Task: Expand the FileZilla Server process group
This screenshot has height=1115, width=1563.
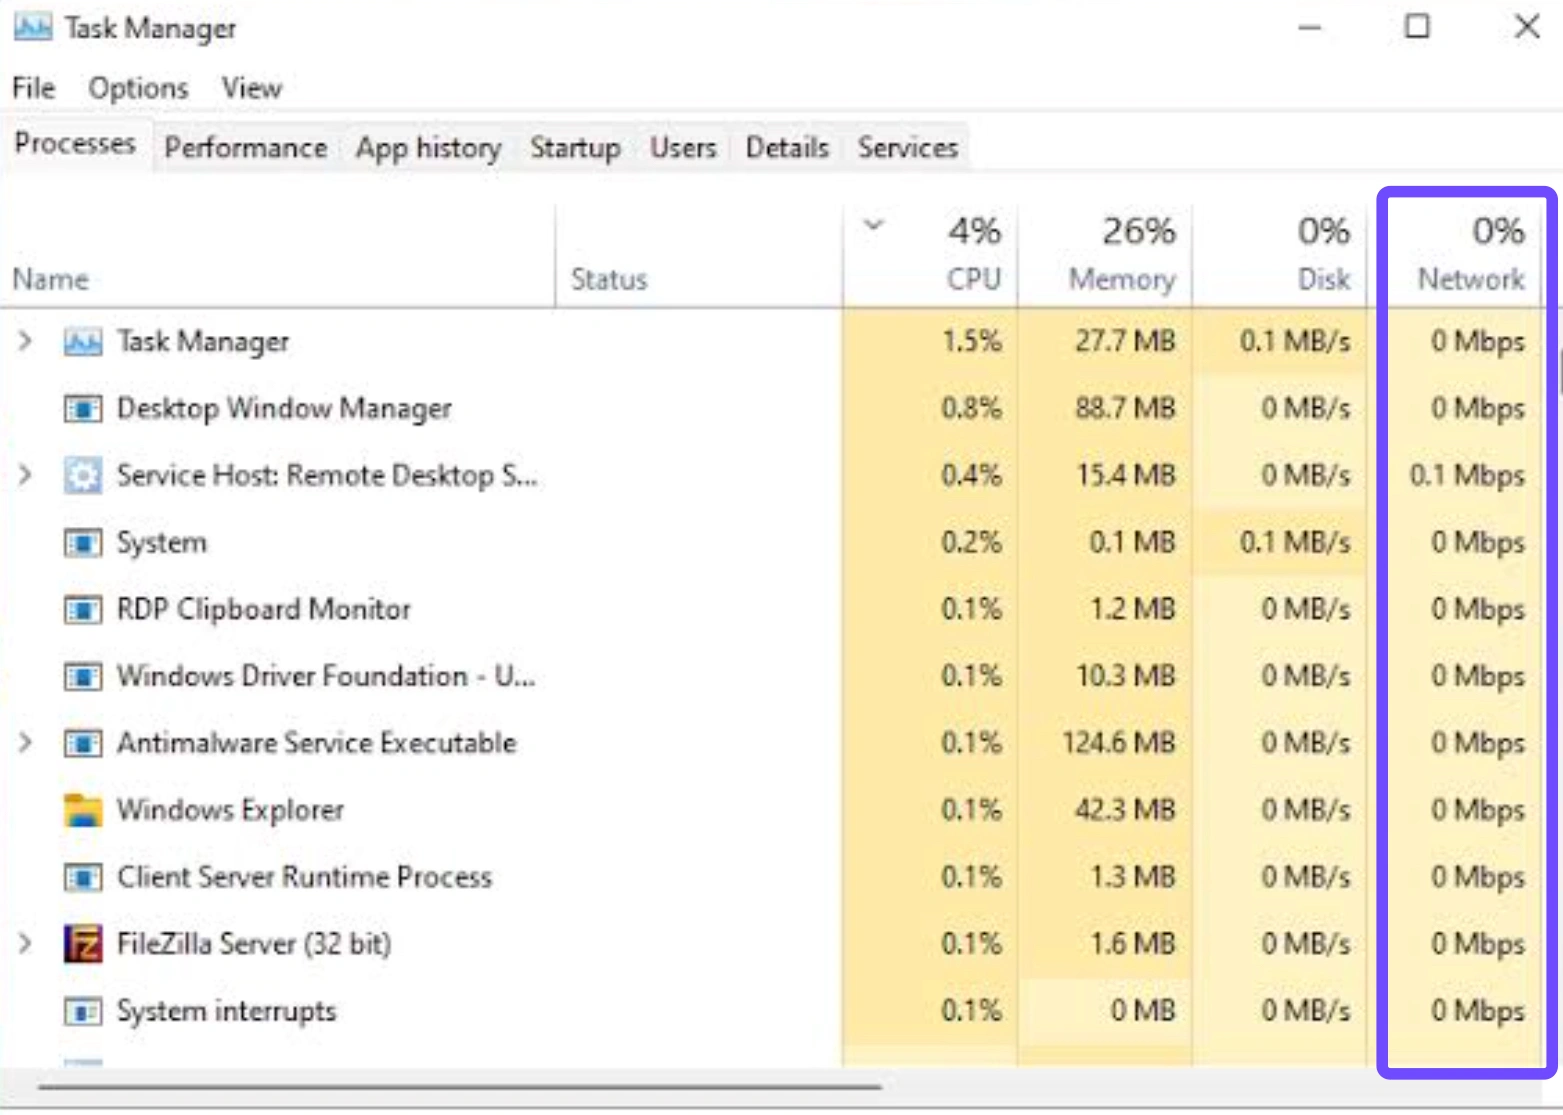Action: [x=25, y=943]
